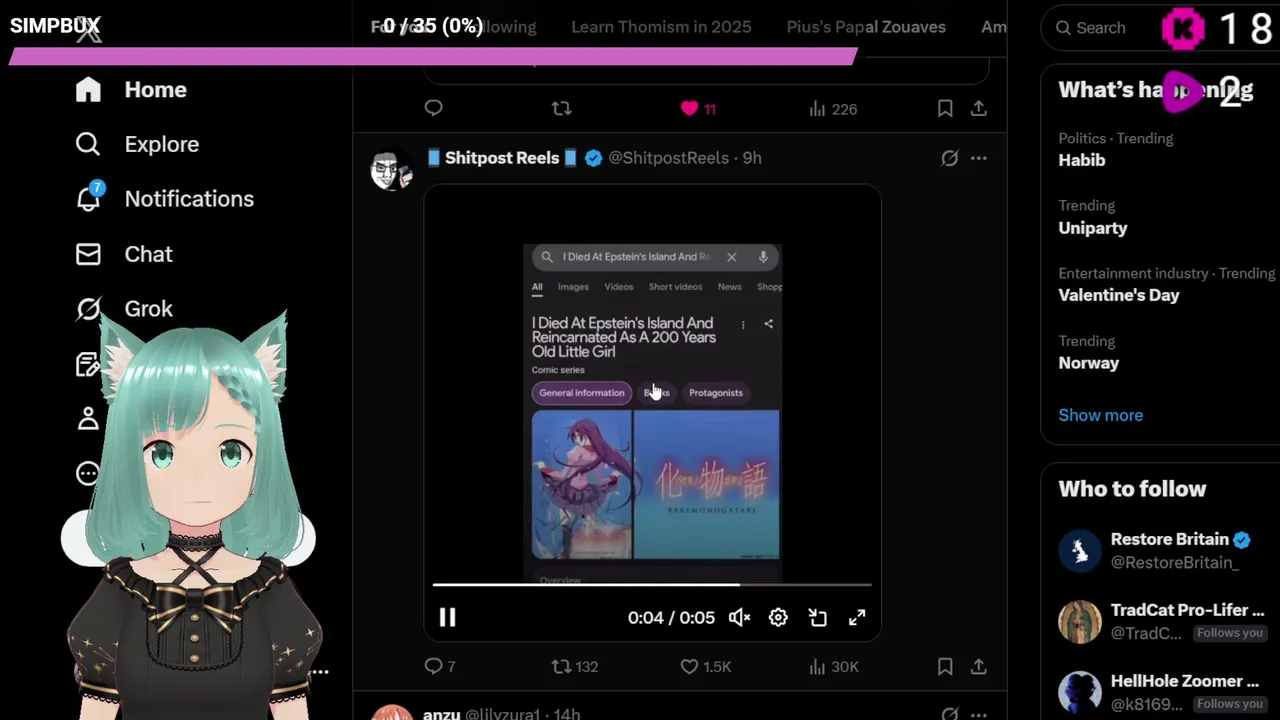Click the Explore magnifier icon
This screenshot has width=1280, height=720.
click(x=88, y=145)
